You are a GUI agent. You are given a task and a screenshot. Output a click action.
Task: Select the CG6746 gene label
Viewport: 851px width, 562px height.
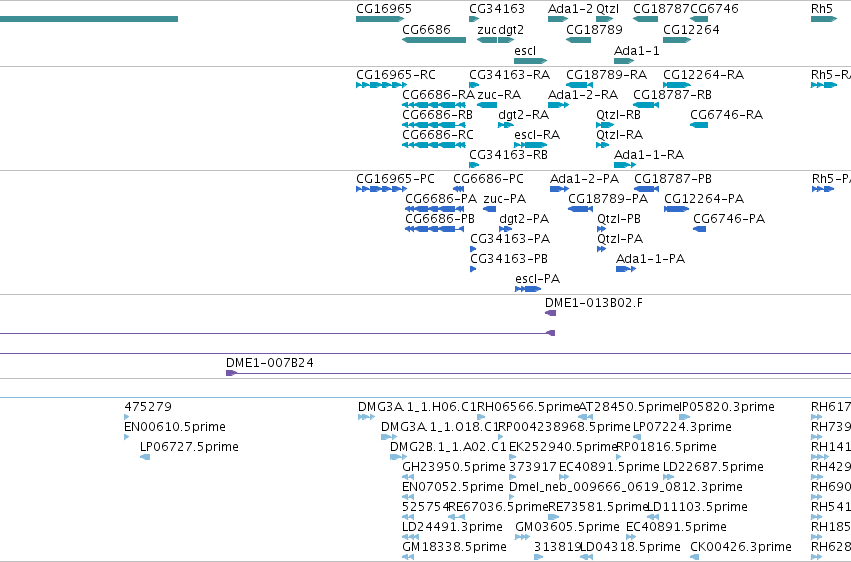(714, 9)
